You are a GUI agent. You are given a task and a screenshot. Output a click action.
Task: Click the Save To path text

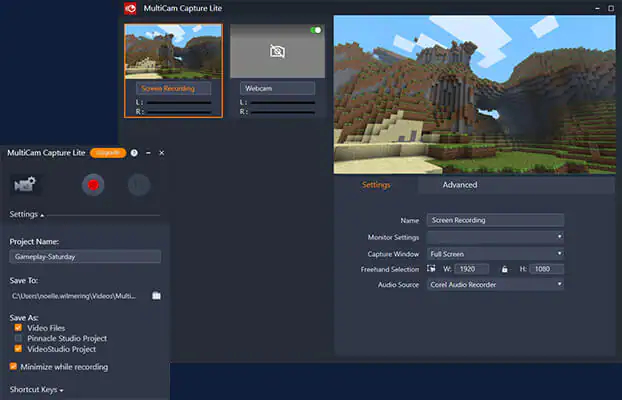pos(74,296)
